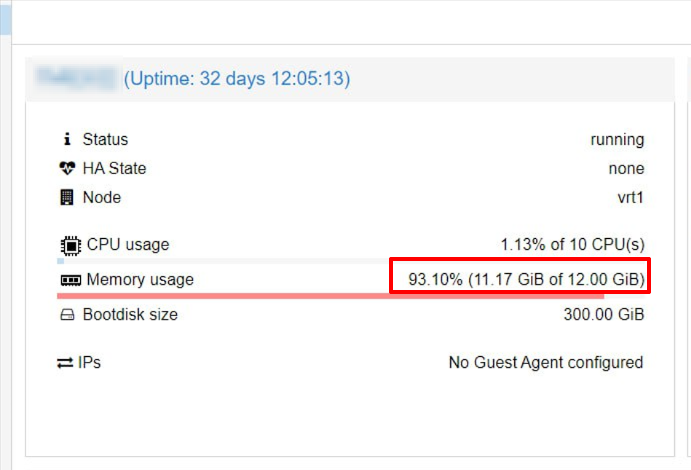Click the No Guest Agent configured text
This screenshot has width=691, height=470.
546,363
